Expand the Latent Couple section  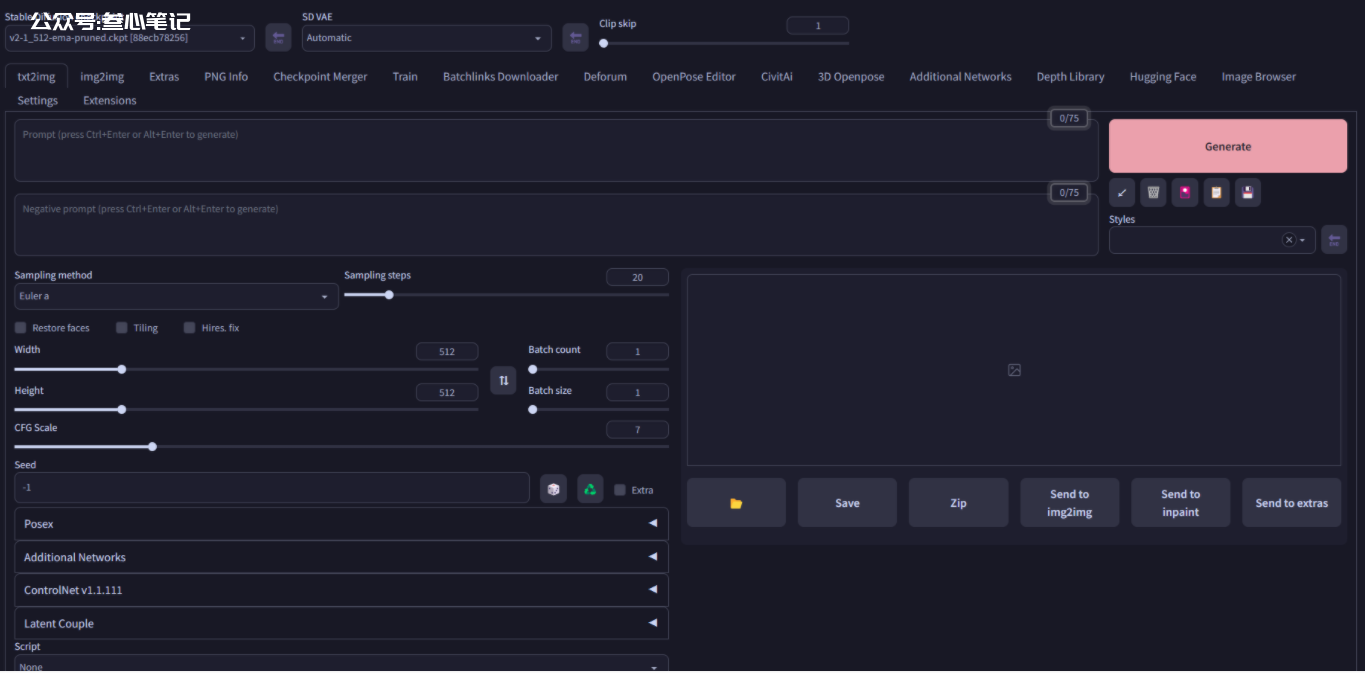click(x=341, y=623)
